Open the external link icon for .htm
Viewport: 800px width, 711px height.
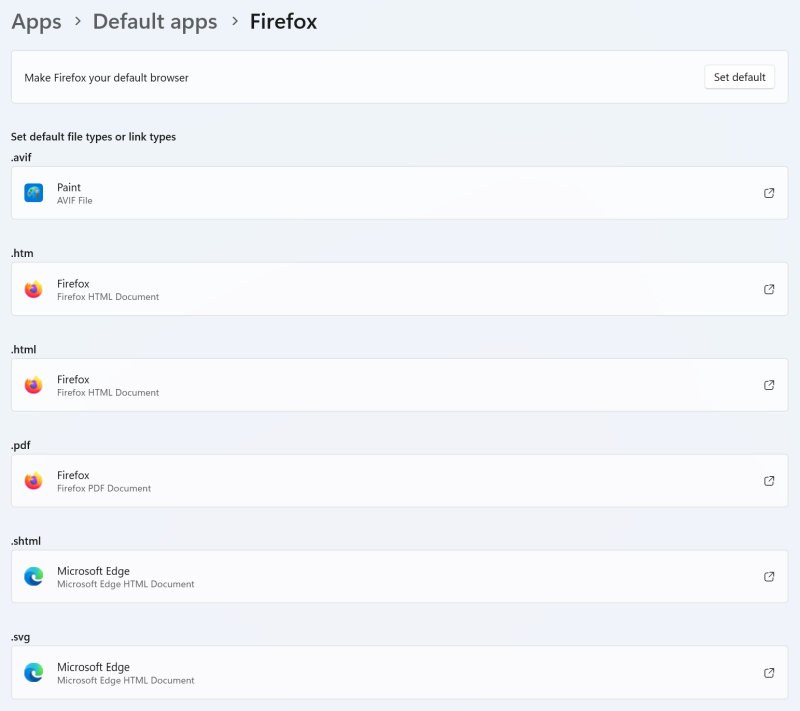click(x=769, y=289)
